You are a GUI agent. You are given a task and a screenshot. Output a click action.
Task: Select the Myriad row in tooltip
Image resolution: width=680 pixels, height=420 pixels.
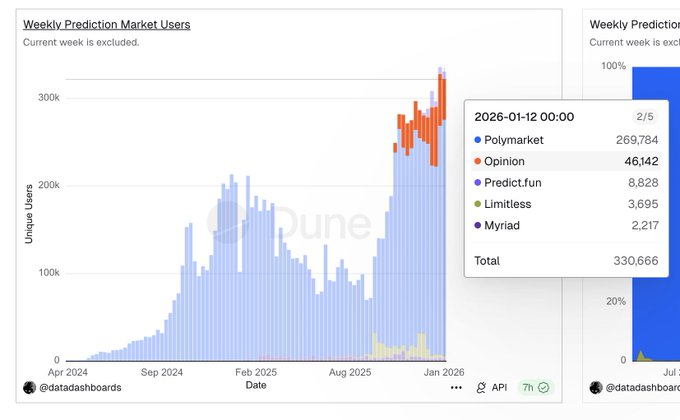(566, 225)
